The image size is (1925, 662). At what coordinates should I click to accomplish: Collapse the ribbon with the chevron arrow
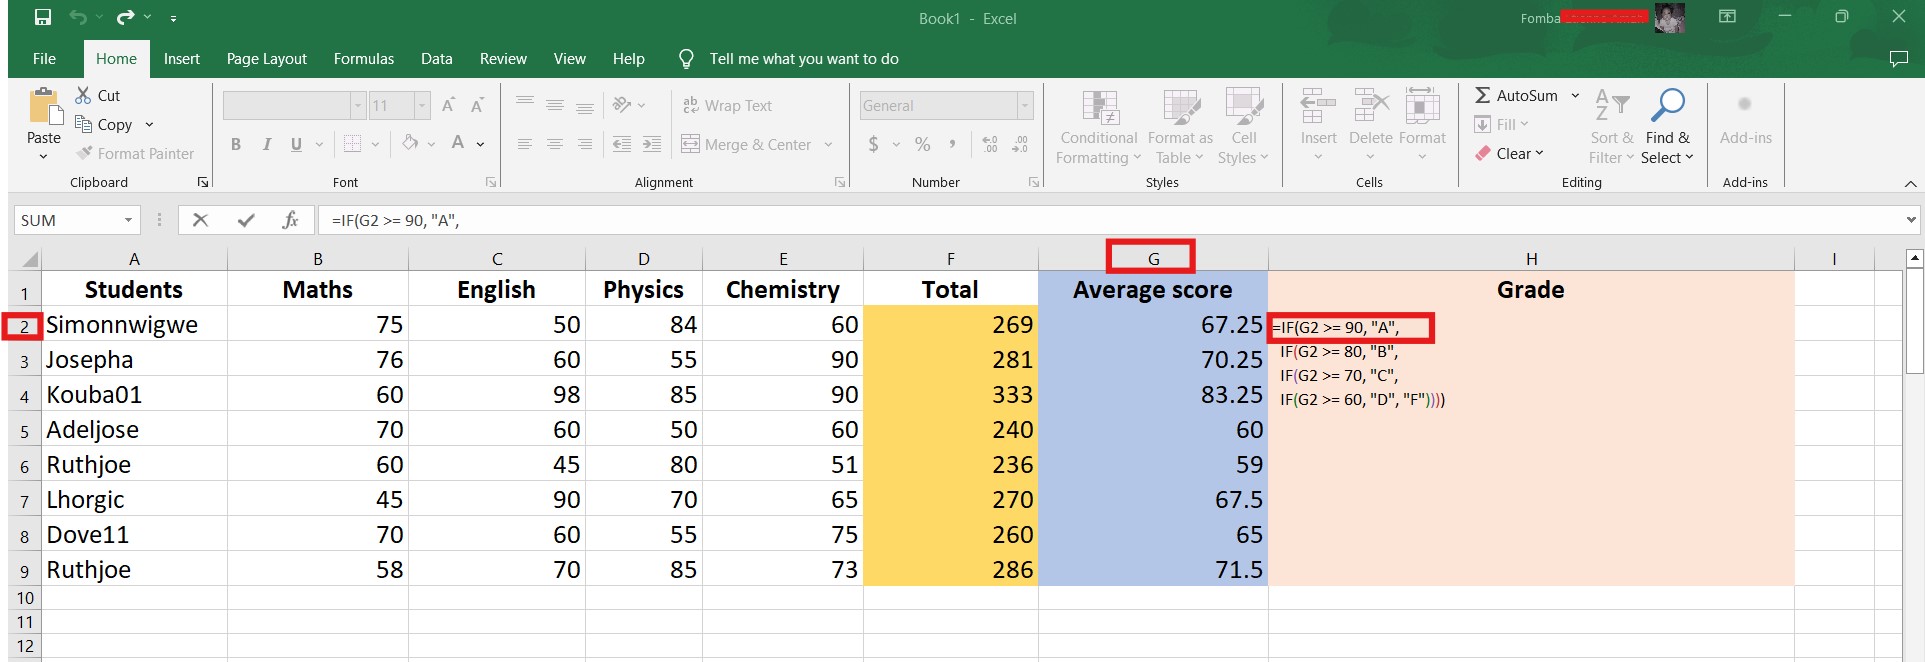1910,184
